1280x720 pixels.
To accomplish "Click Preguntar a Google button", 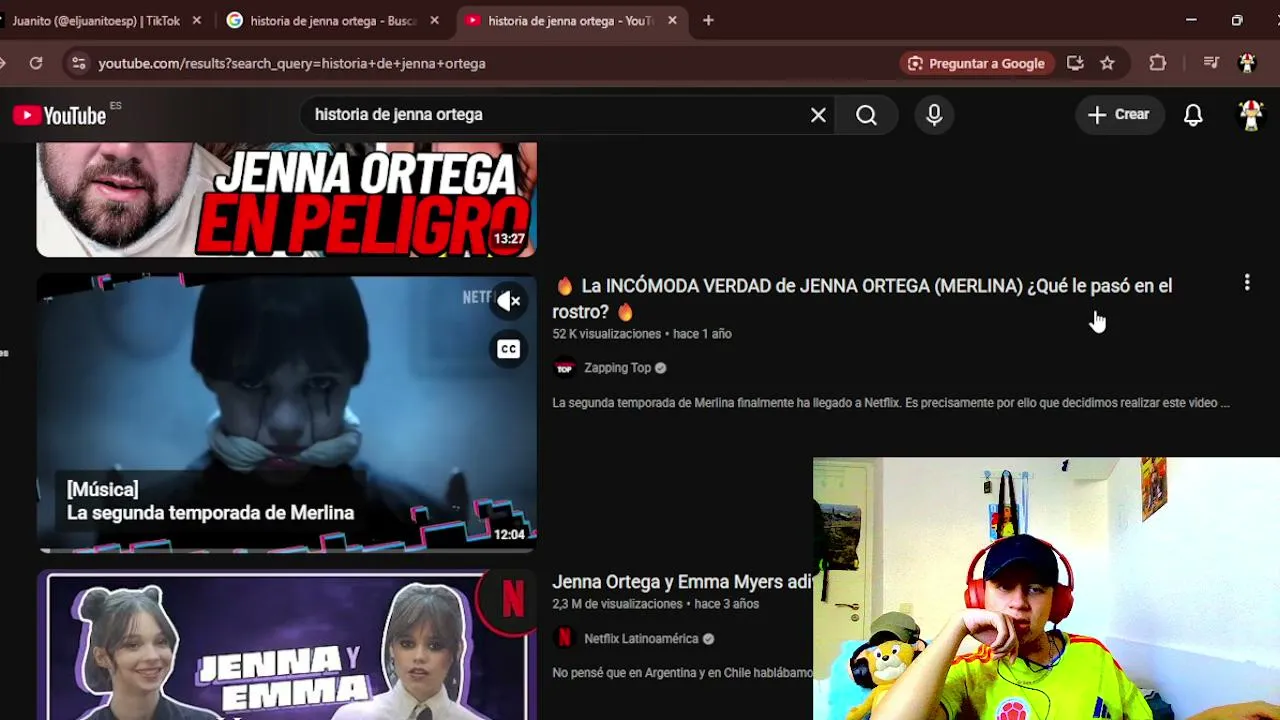I will pos(976,63).
